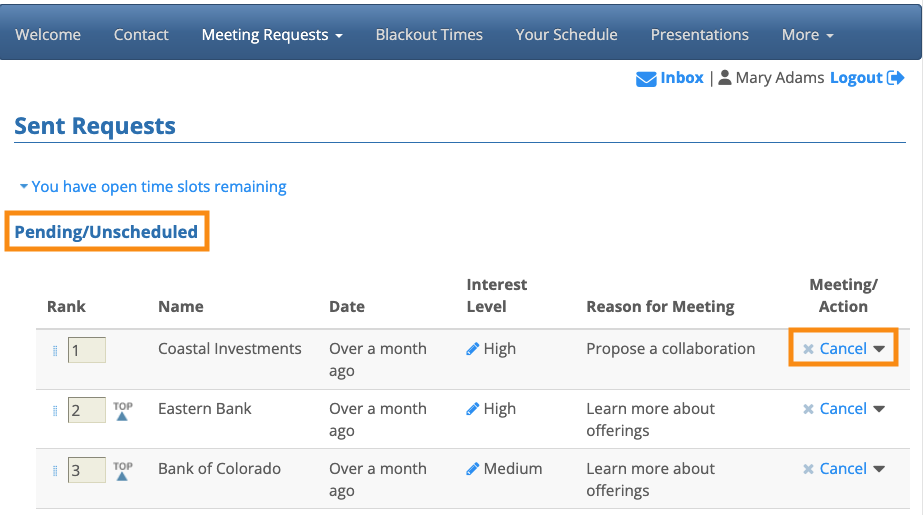The image size is (923, 515).
Task: Click the Logout arrow icon
Action: [x=896, y=78]
